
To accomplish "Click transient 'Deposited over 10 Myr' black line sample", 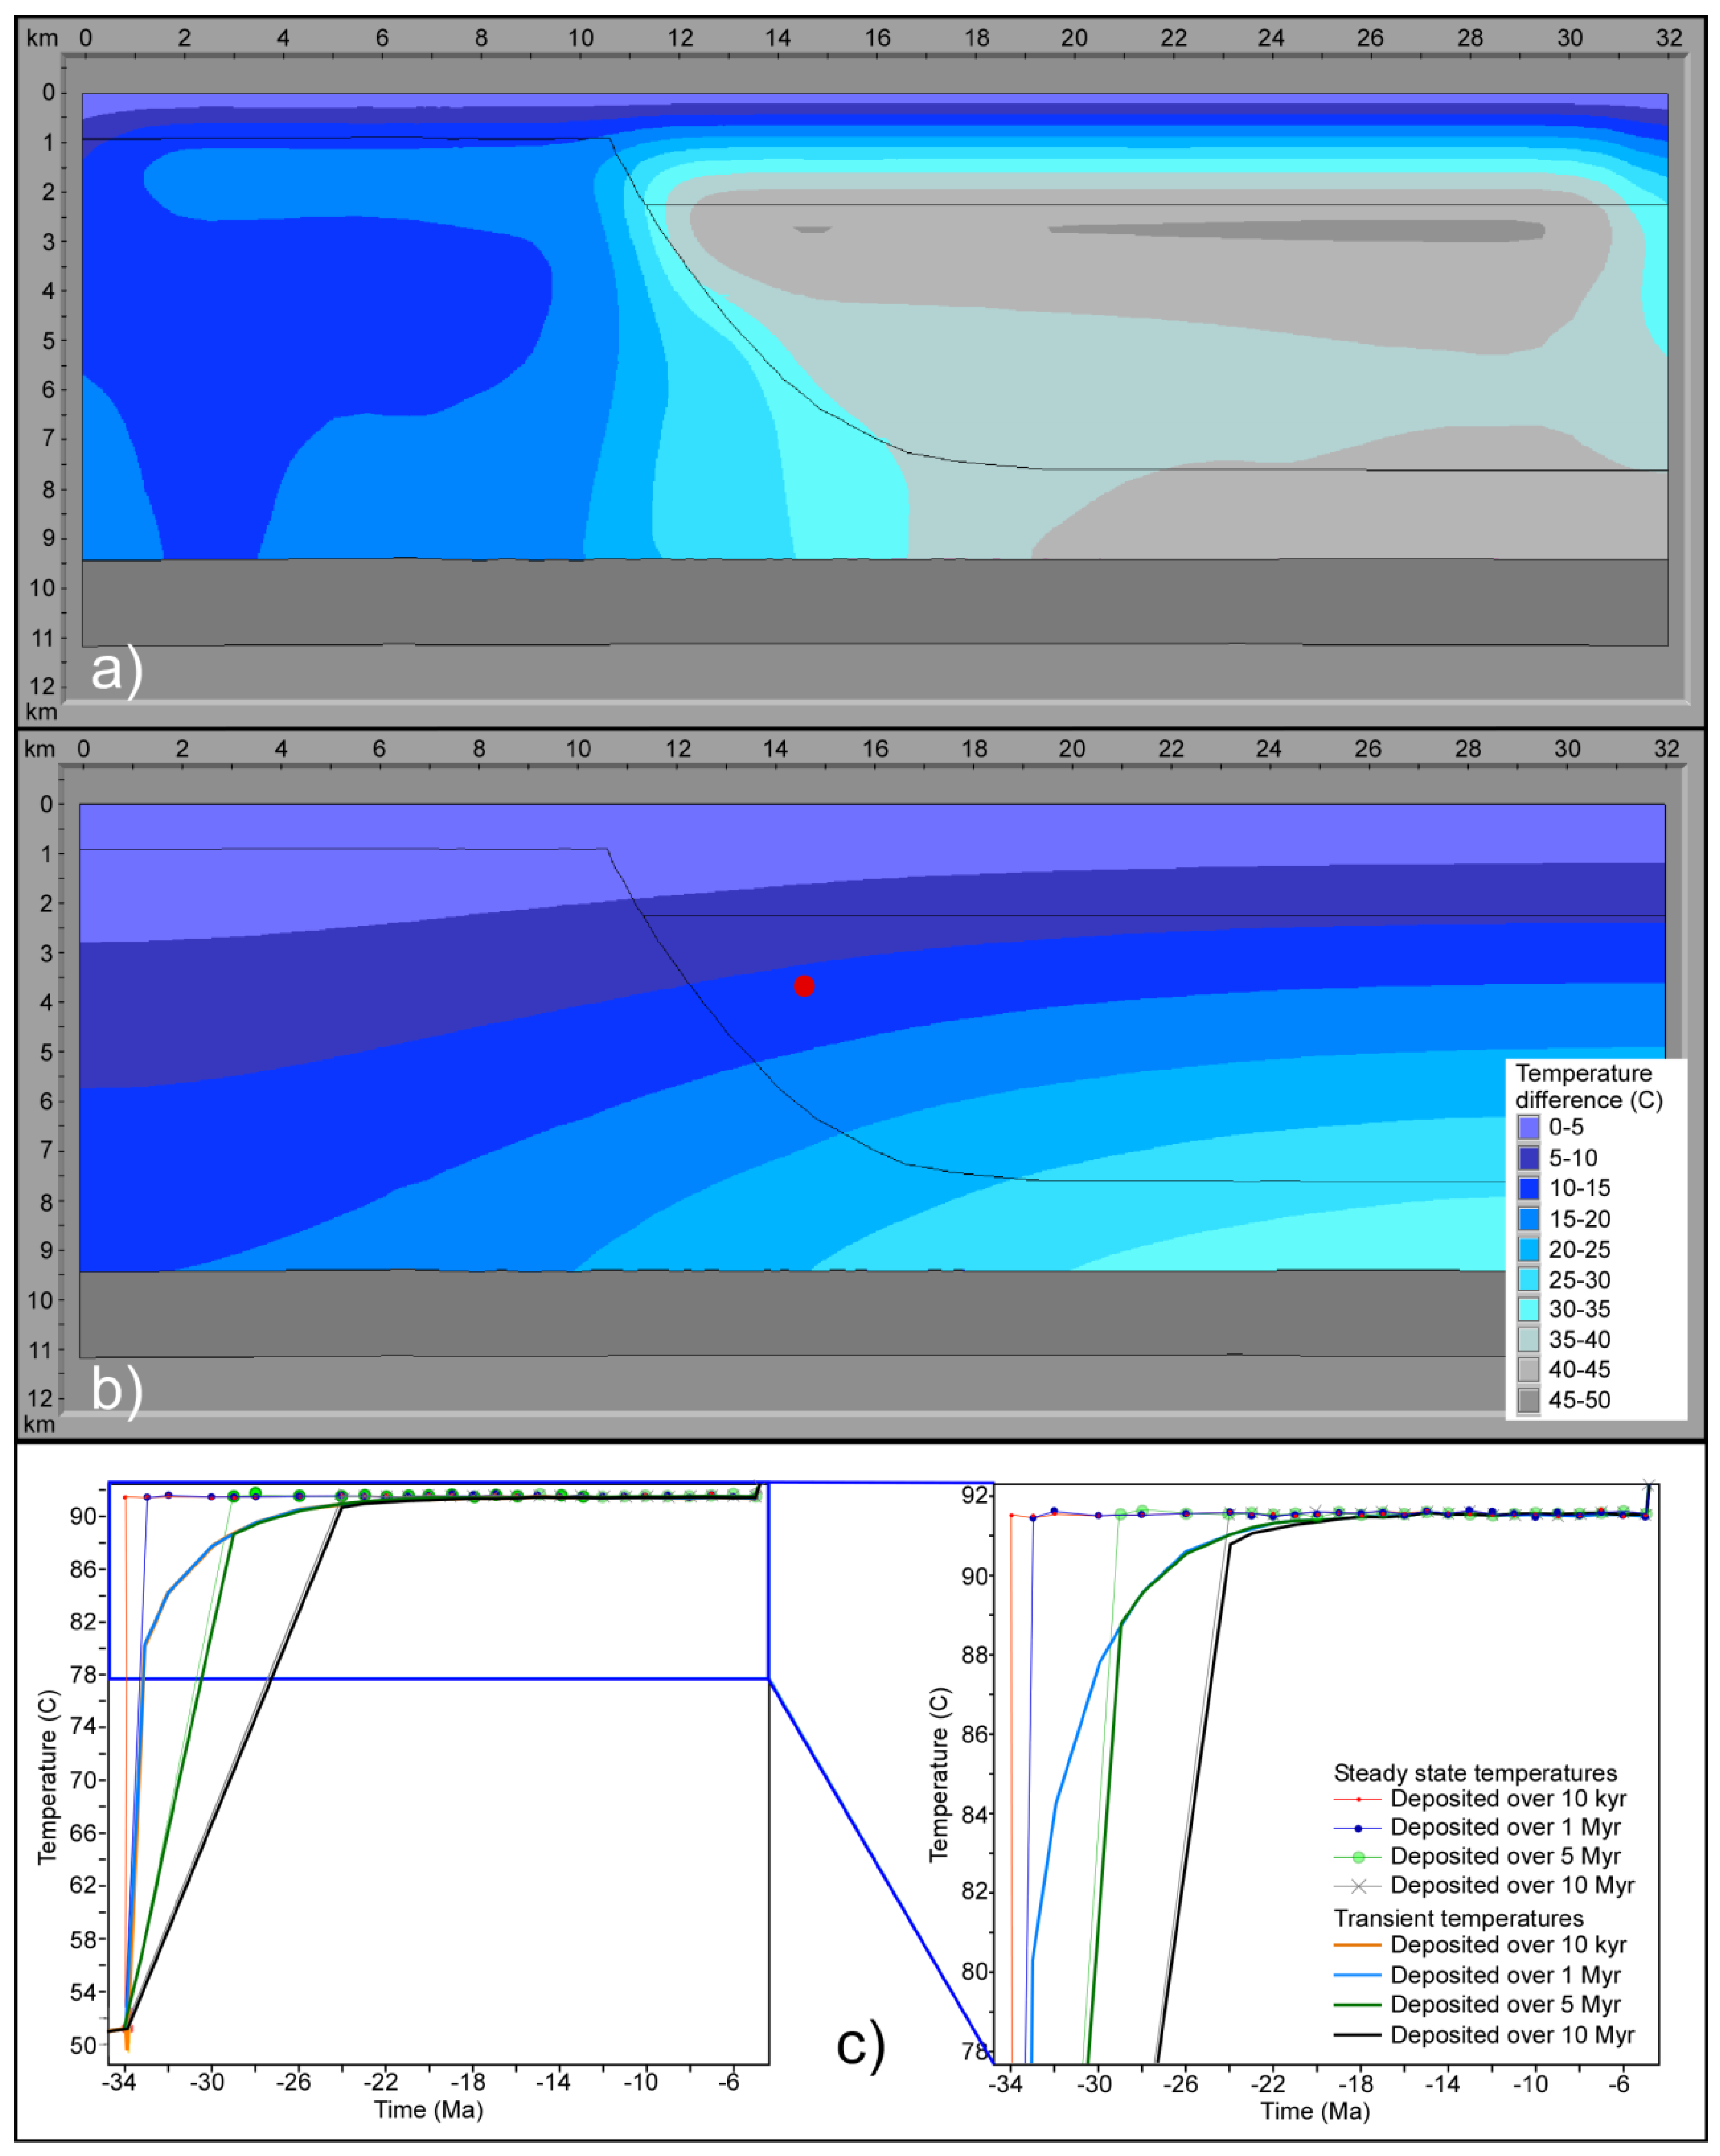I will coord(1358,2035).
